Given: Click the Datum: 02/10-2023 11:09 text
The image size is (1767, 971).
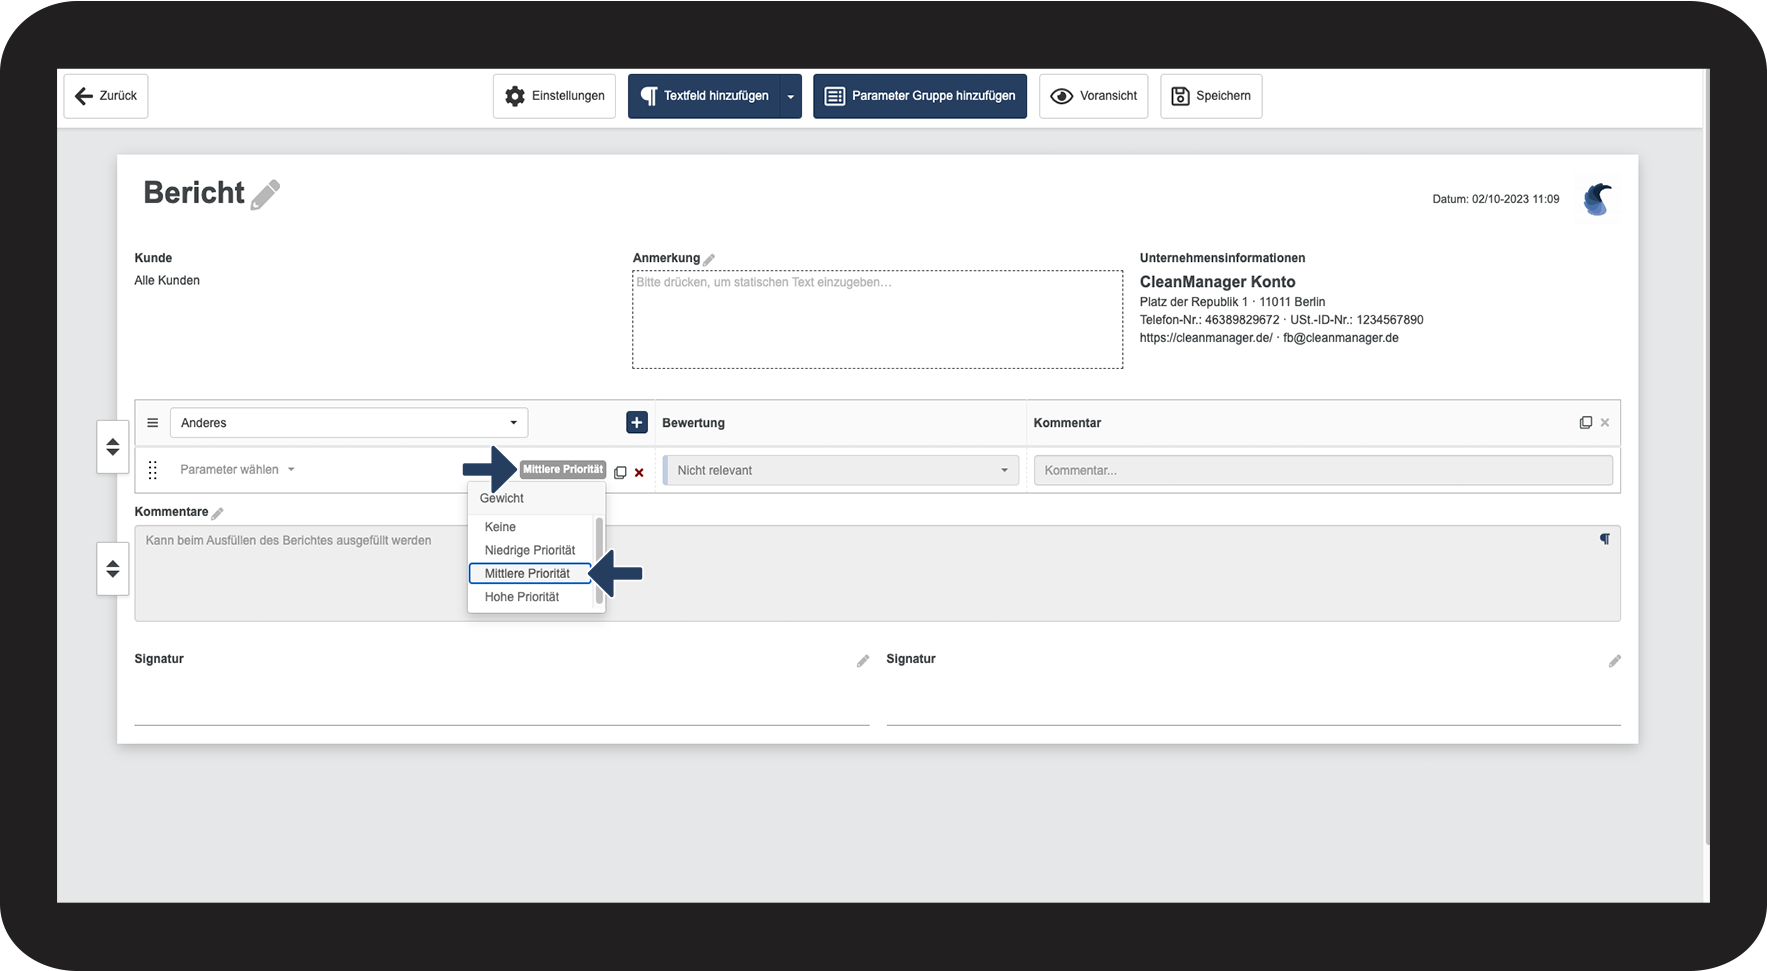Looking at the screenshot, I should pyautogui.click(x=1495, y=199).
